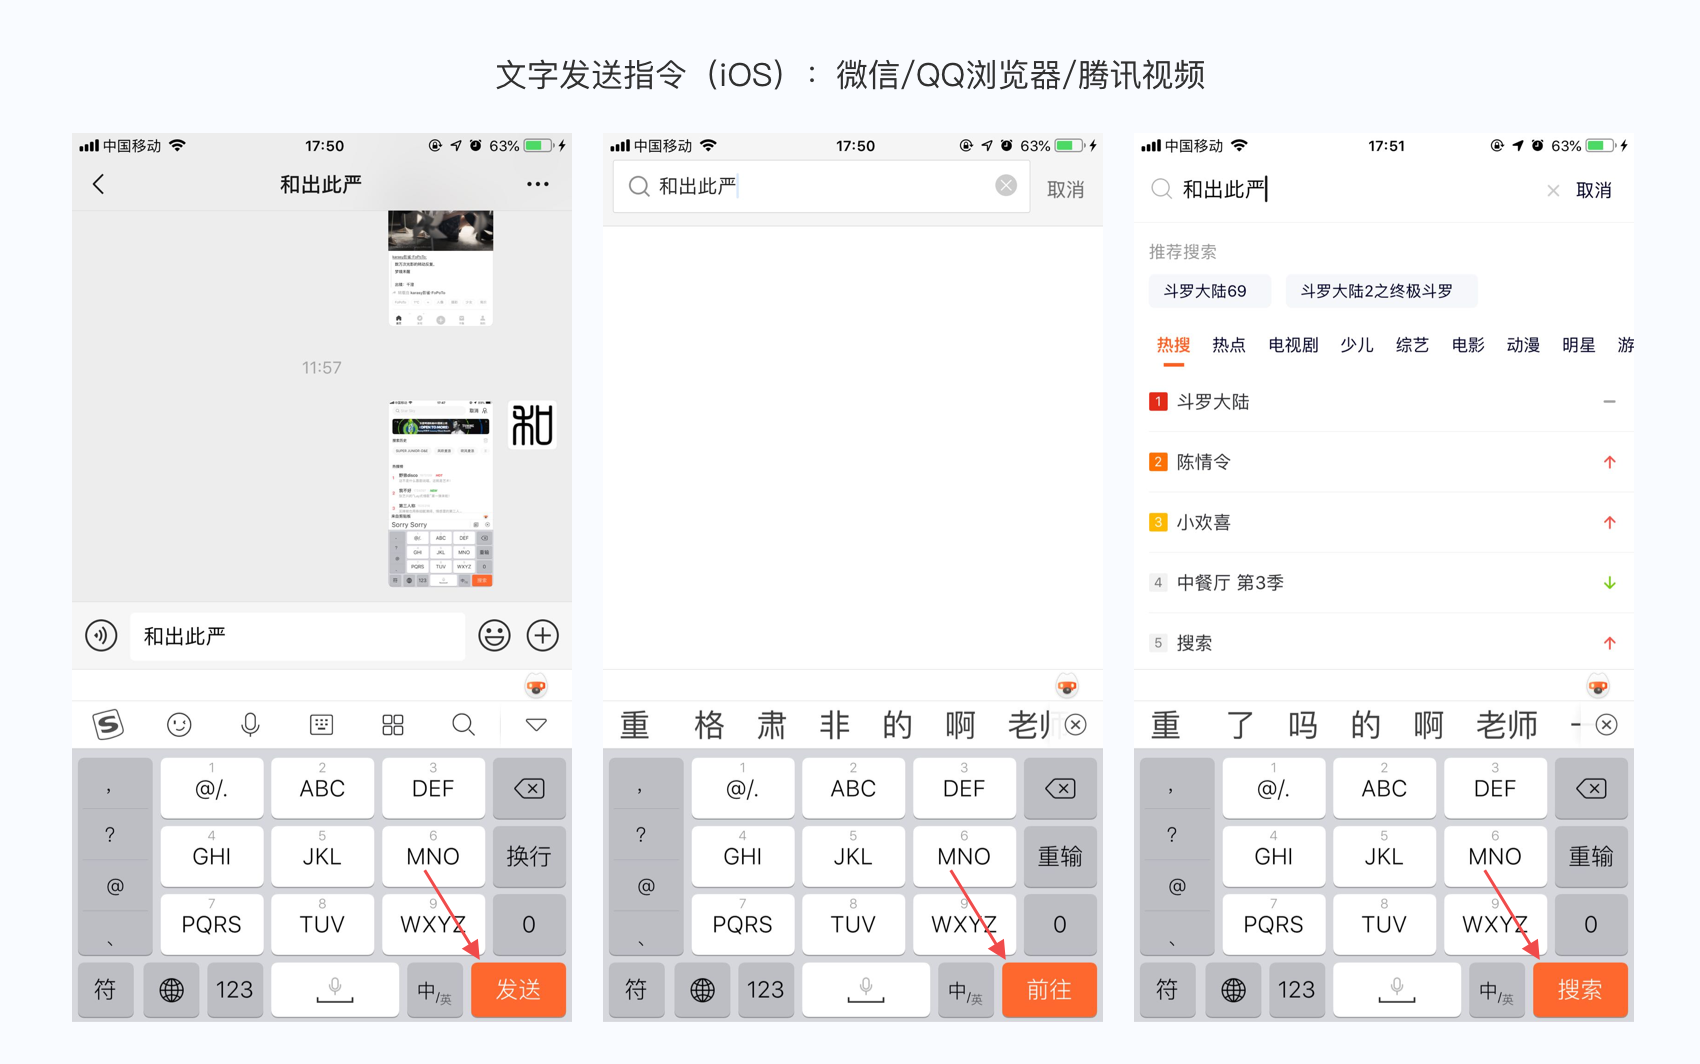
Task: Tap backspace key on QQ Browser keyboard
Action: [1060, 788]
